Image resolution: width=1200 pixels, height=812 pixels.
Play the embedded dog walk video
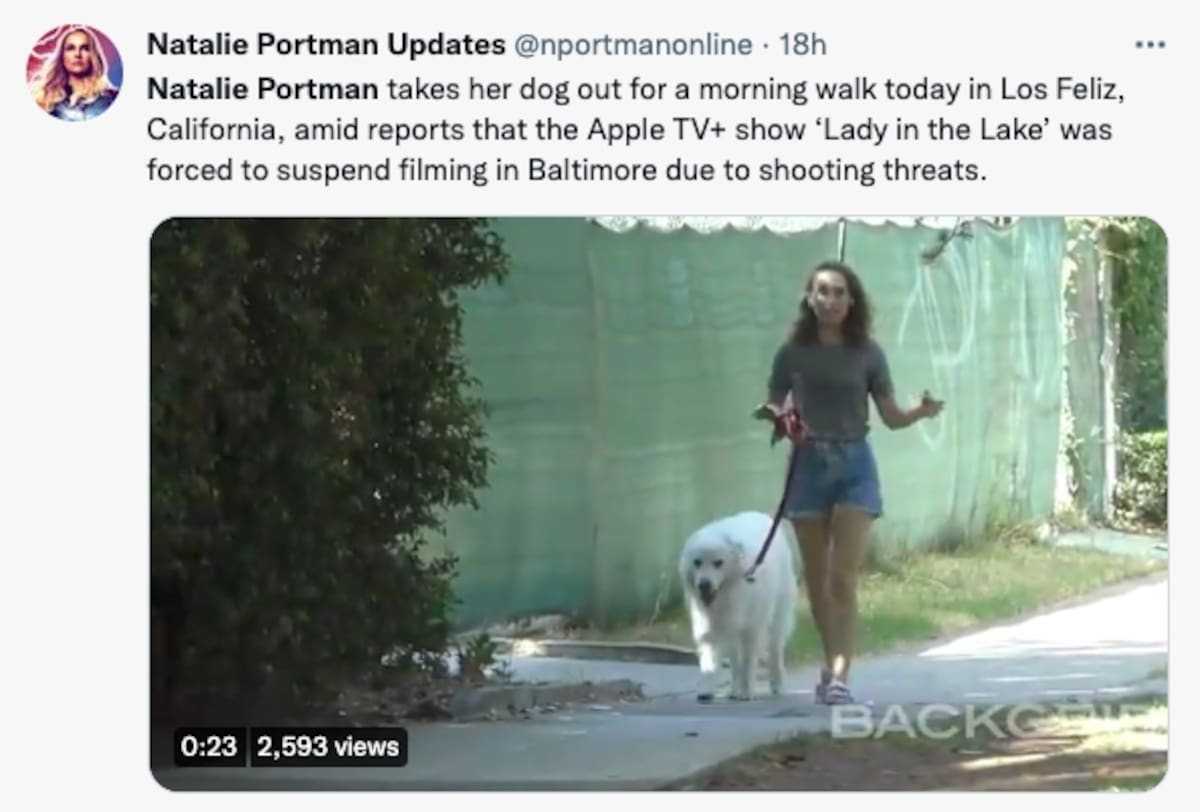[658, 504]
